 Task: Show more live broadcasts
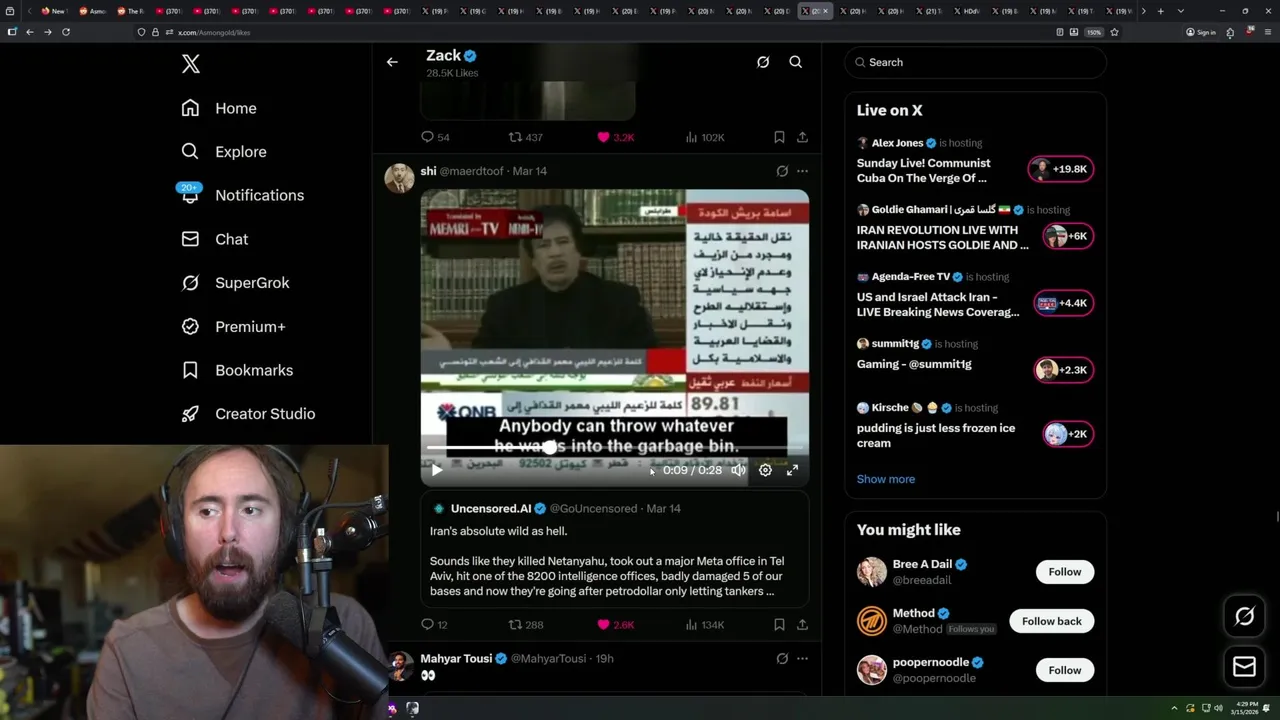886,479
